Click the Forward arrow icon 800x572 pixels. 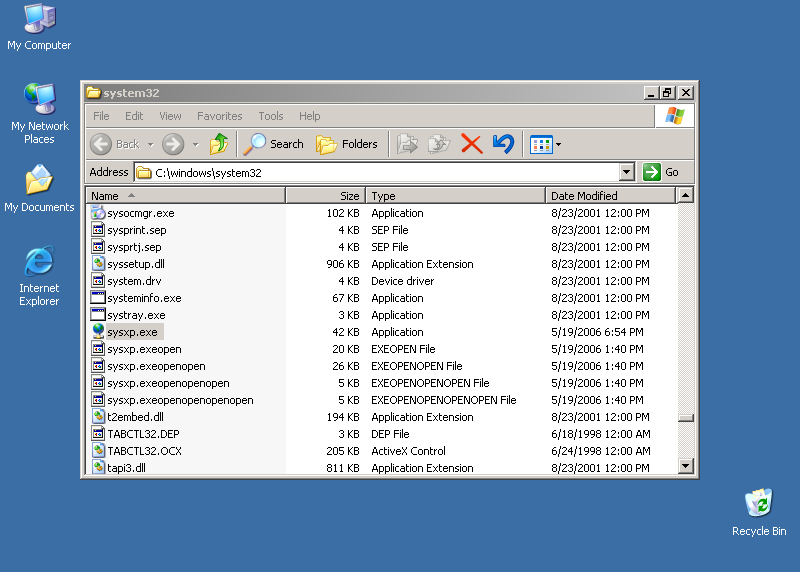pos(173,144)
